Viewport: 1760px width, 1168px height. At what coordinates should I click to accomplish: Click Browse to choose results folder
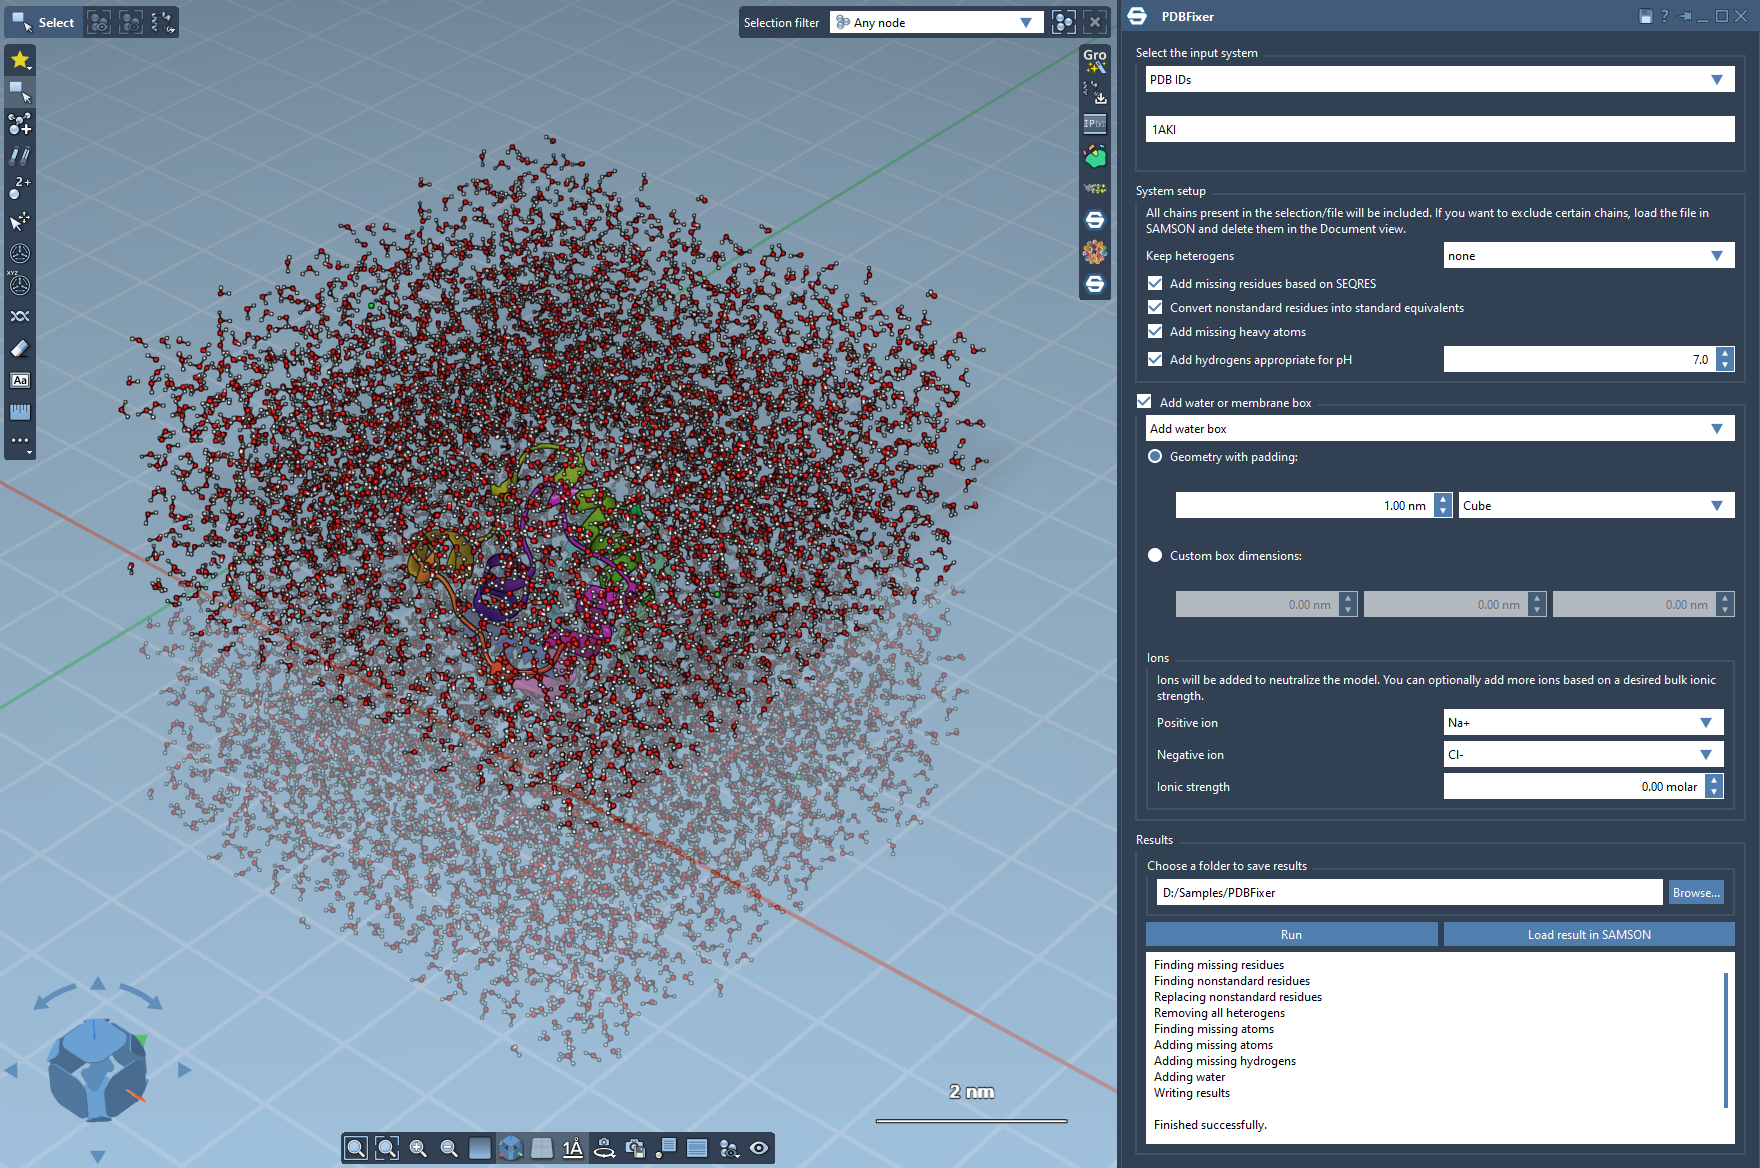1696,893
